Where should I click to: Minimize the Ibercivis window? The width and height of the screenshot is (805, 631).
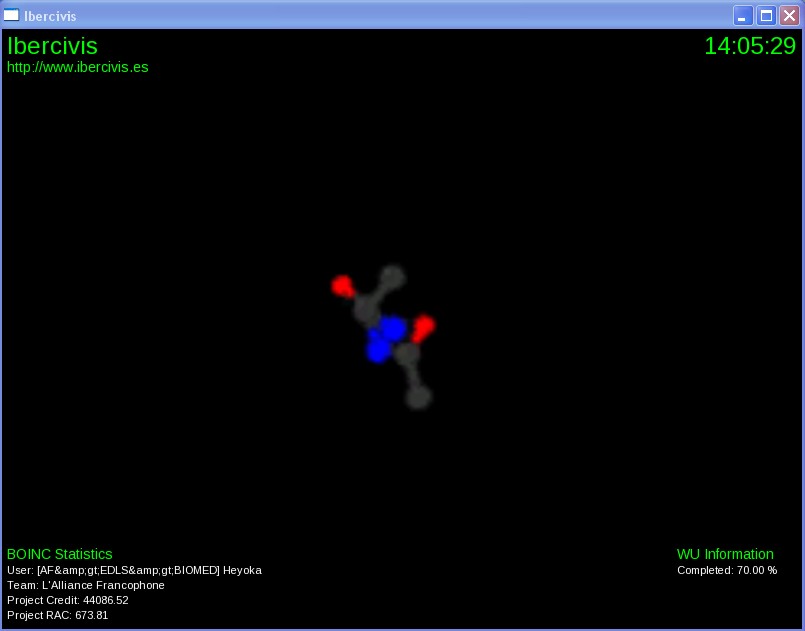click(x=743, y=15)
